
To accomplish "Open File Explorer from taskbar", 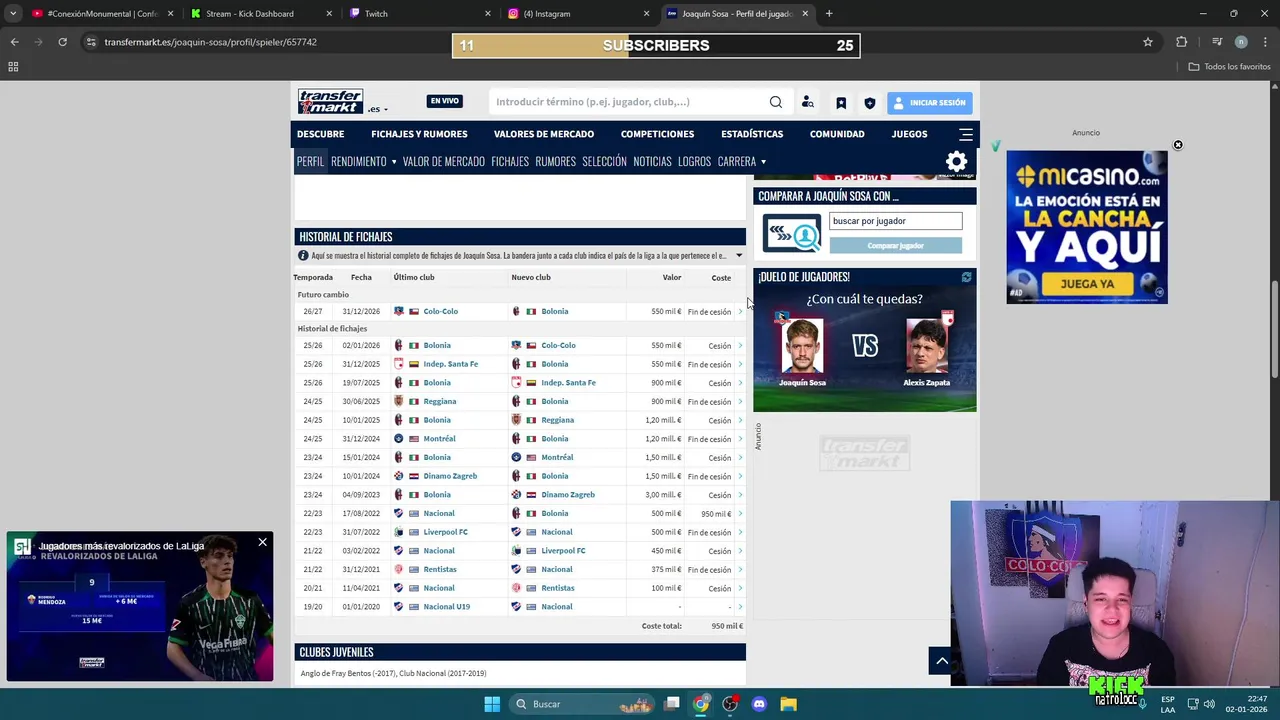I will [x=788, y=704].
